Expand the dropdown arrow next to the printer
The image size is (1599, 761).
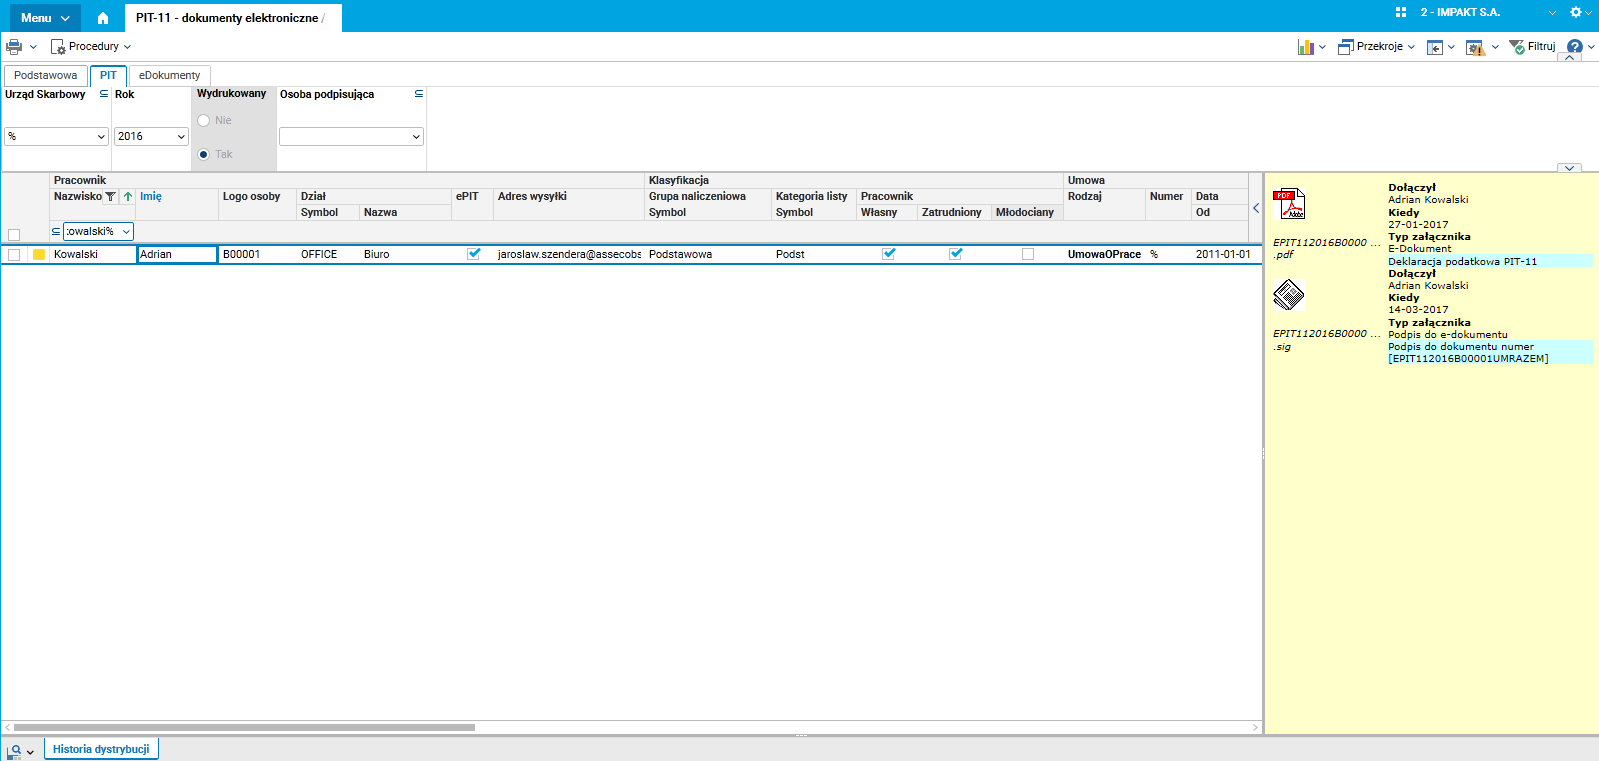(x=33, y=47)
